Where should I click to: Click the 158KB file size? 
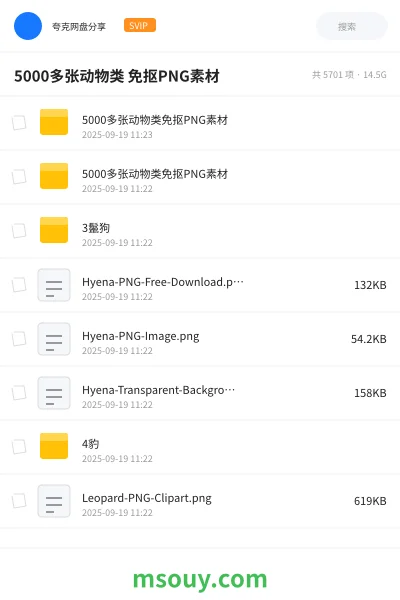click(370, 393)
